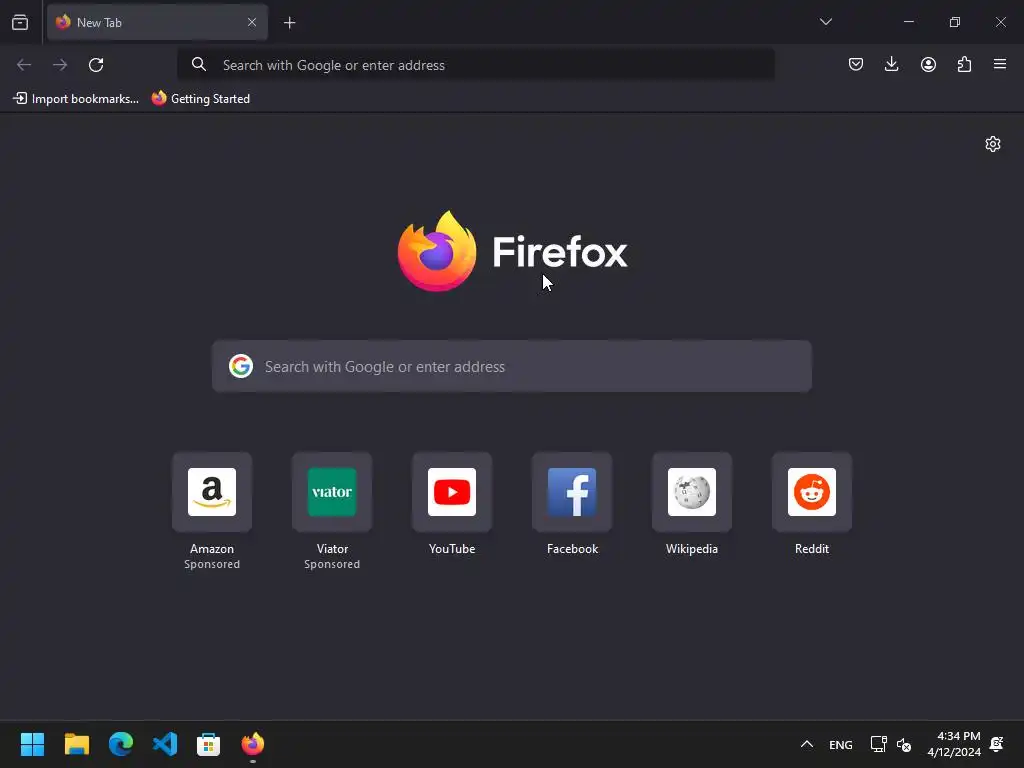Launch Visual Studio Code from taskbar
1024x768 pixels.
[165, 744]
